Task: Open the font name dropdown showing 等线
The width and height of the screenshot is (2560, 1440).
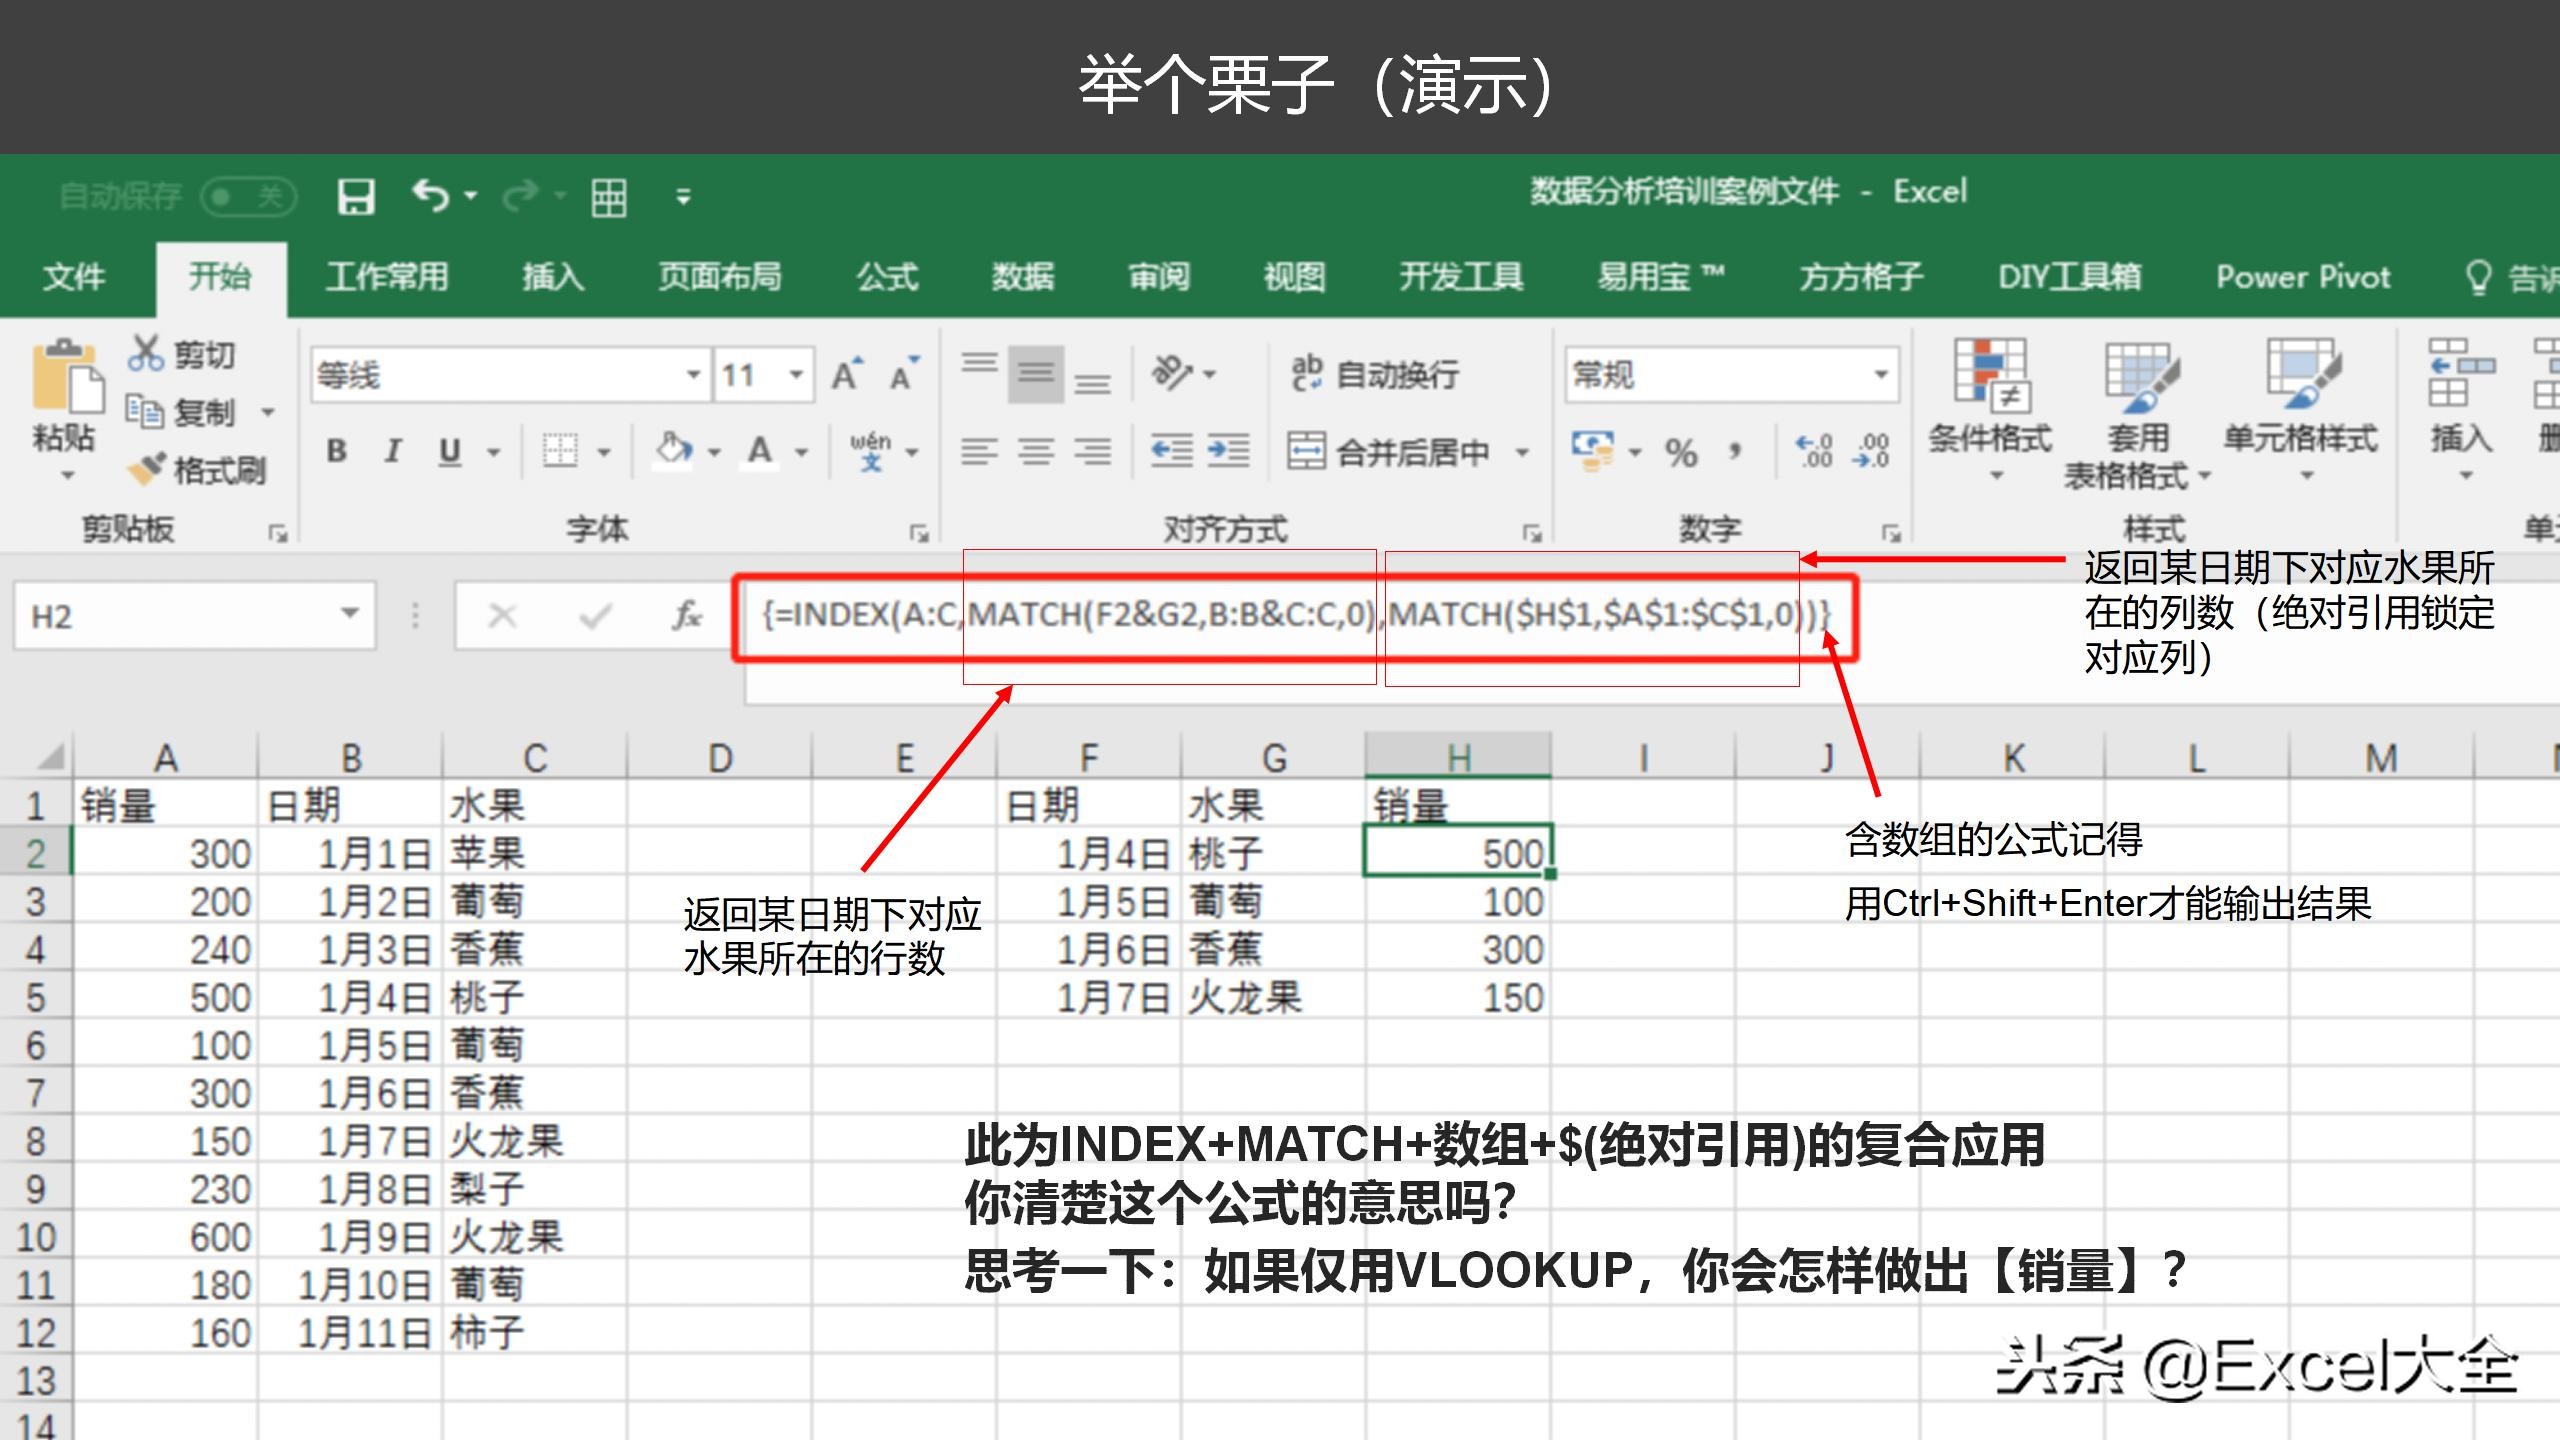Action: (692, 373)
